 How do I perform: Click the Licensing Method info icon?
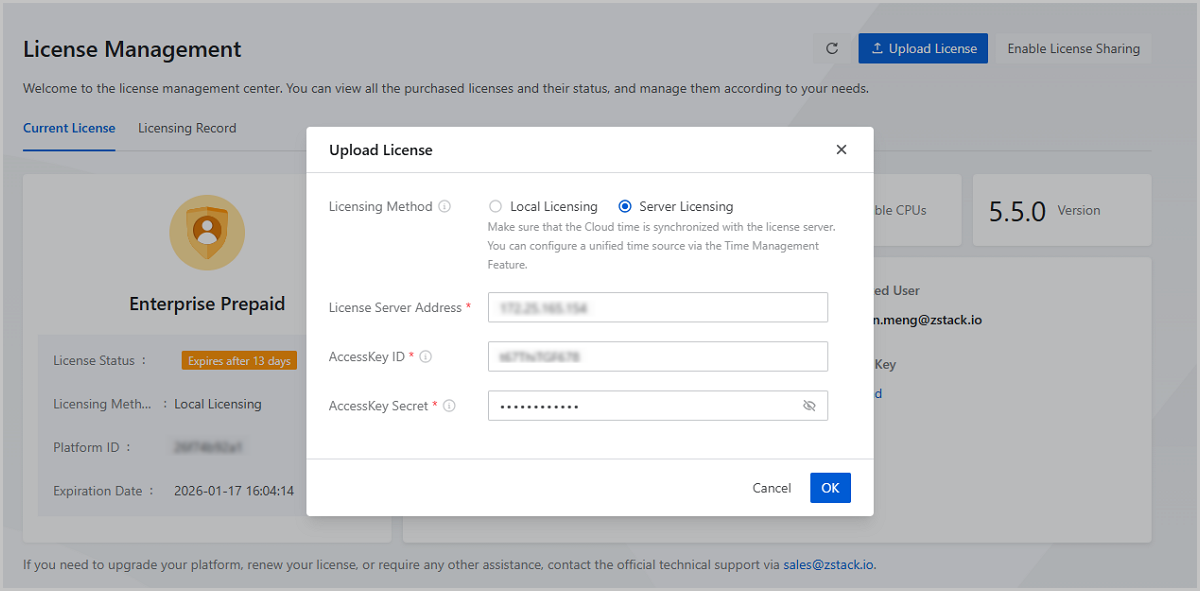445,207
